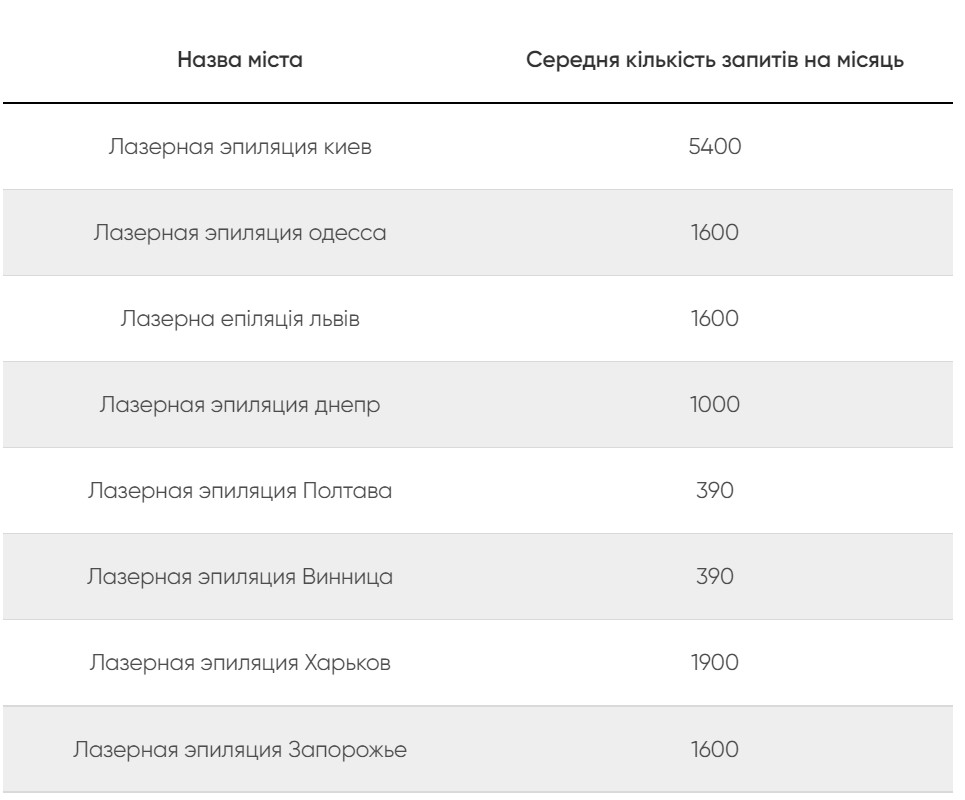Select 'Лазерна епіляція львів' cell
The height and width of the screenshot is (800, 965).
click(x=240, y=319)
